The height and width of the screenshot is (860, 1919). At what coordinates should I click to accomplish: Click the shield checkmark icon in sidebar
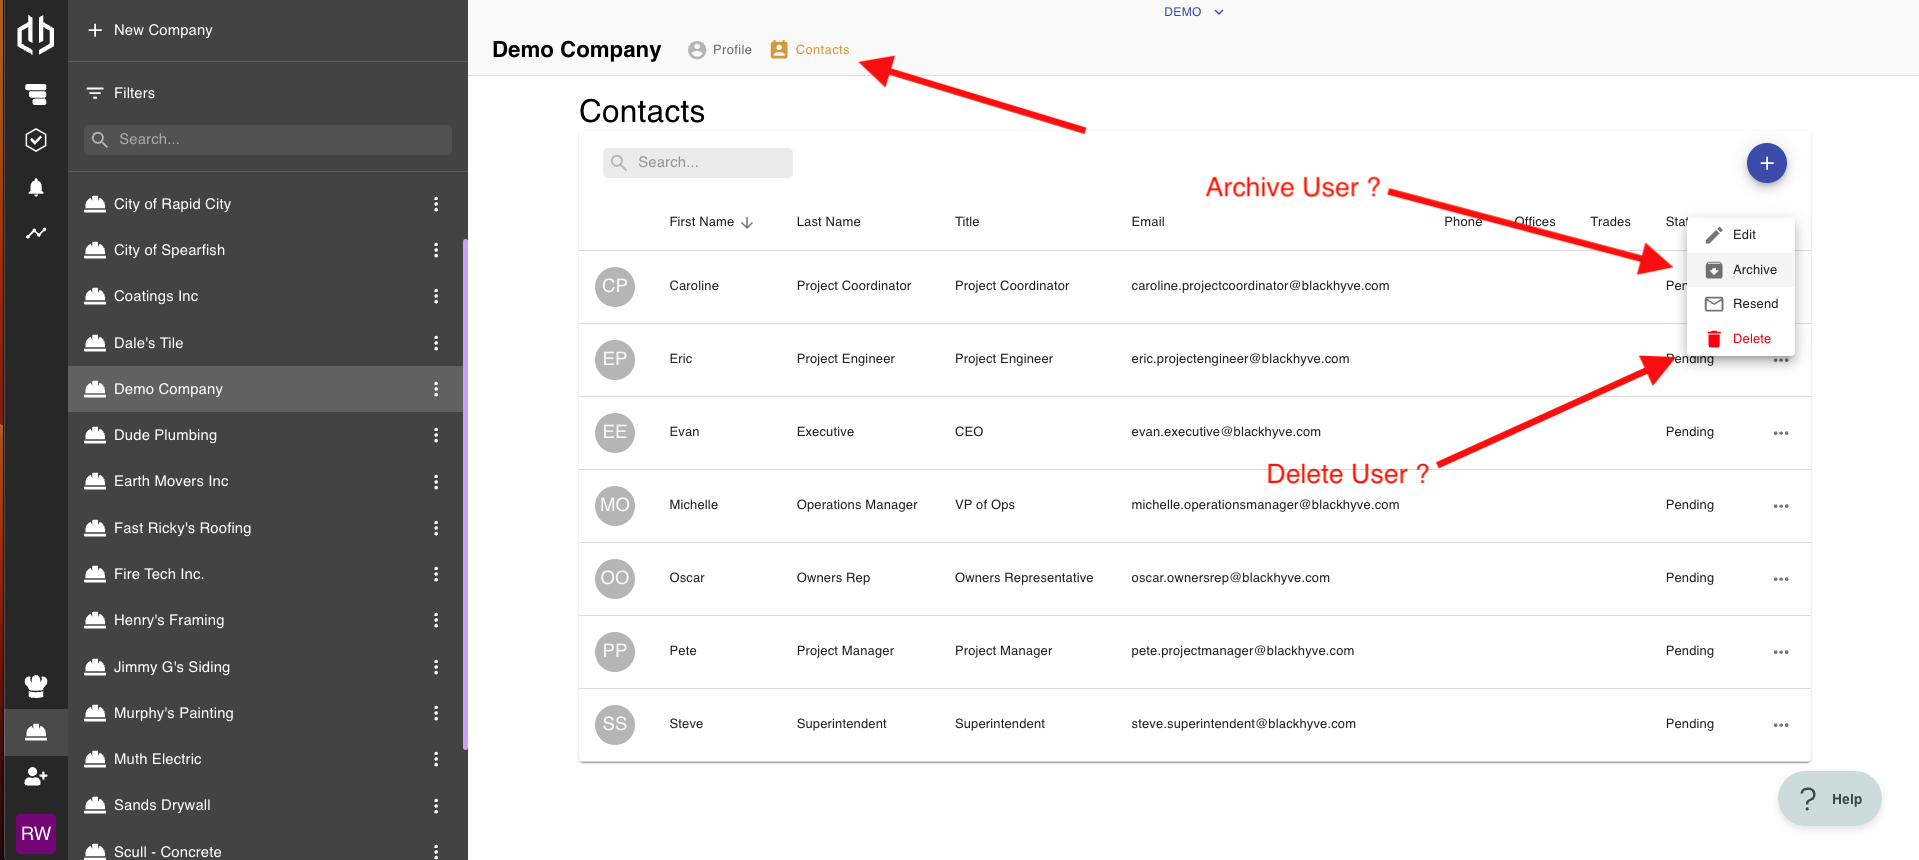click(36, 140)
